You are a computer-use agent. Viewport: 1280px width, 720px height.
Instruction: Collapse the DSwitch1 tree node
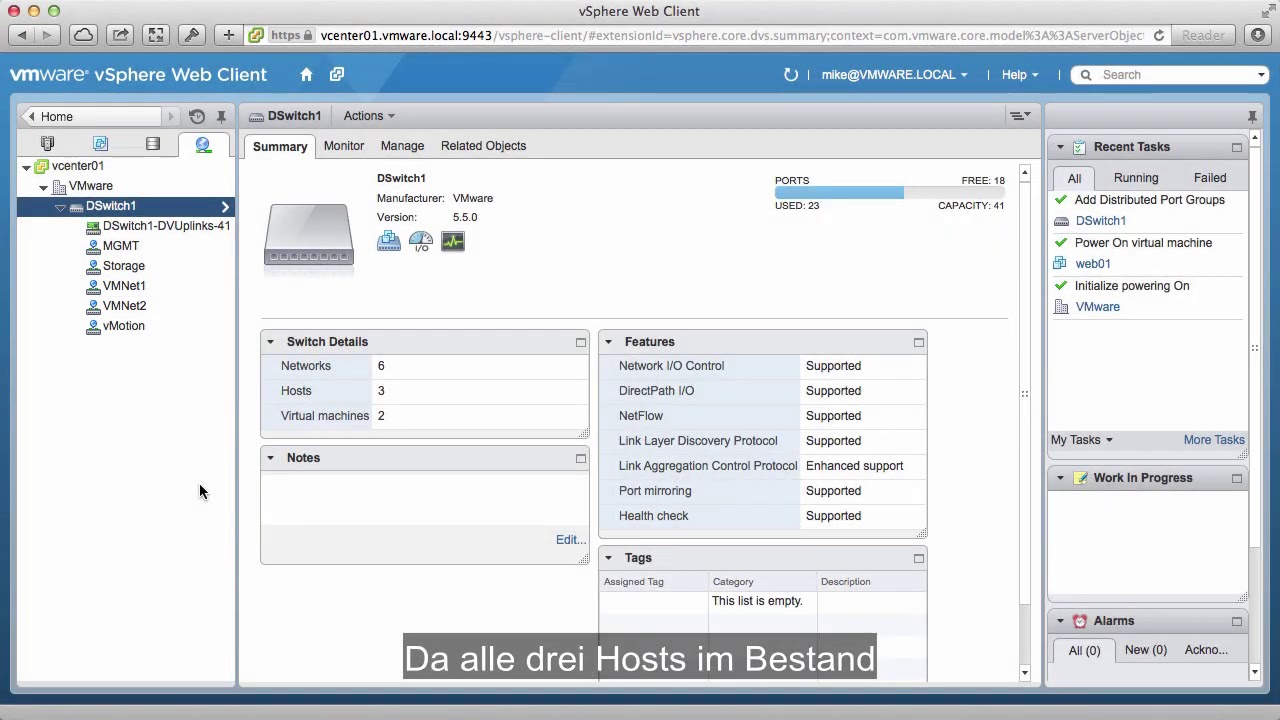point(60,207)
